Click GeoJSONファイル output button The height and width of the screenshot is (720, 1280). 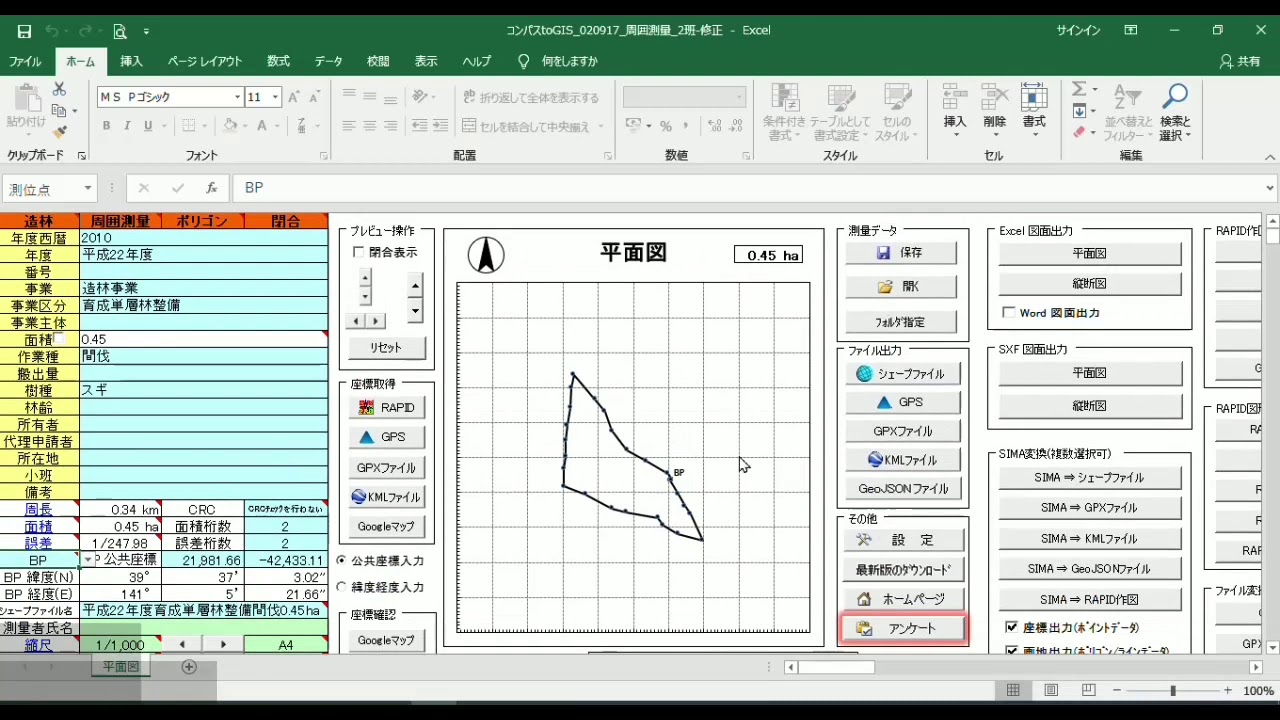click(903, 489)
